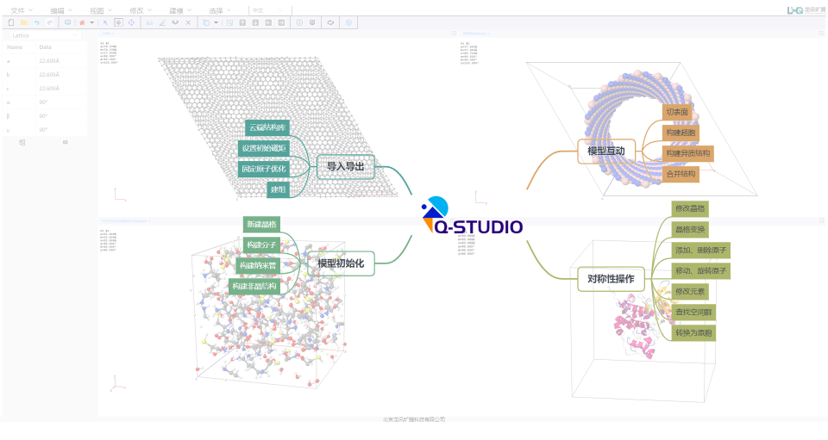Click the red home view icon
The height and width of the screenshot is (440, 828).
tap(82, 22)
